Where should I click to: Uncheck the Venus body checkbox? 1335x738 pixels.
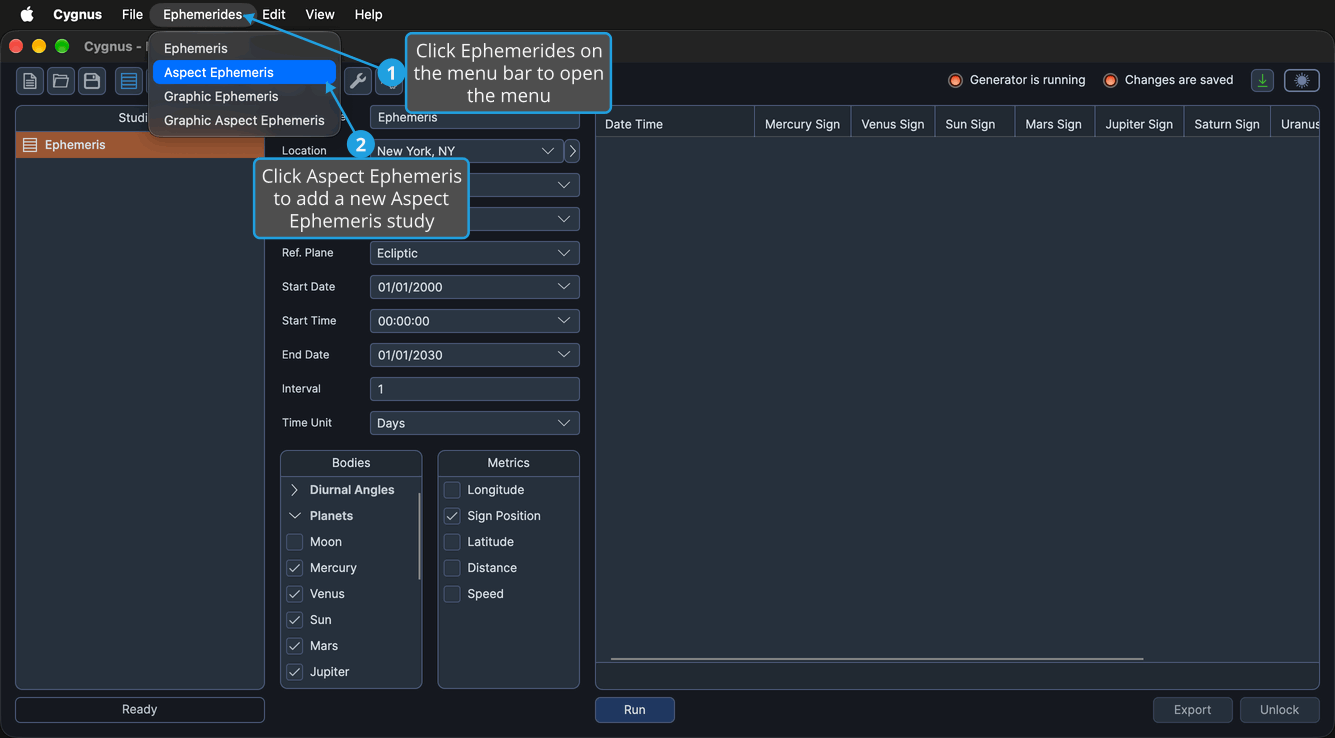295,594
